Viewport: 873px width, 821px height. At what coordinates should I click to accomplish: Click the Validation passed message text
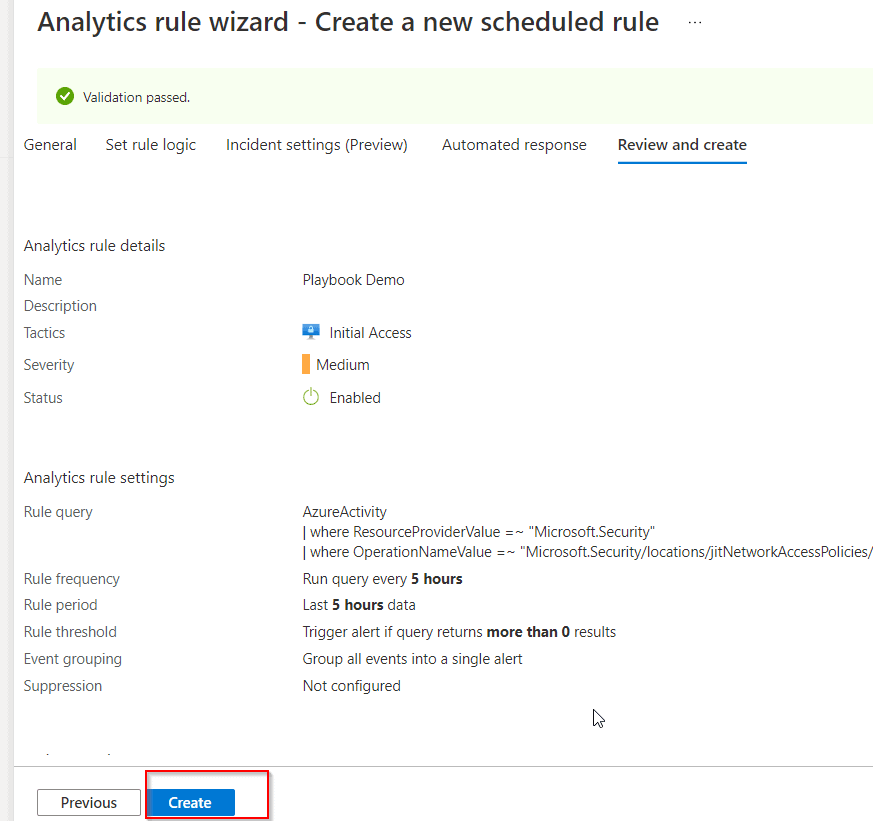coord(136,97)
